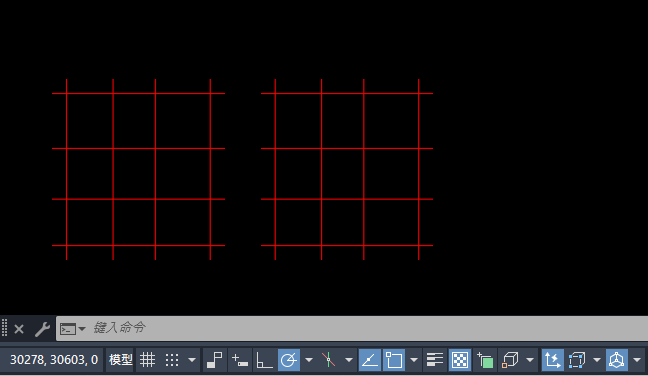Toggle ortho mode icon
Viewport: 648px width, 376px height.
pyautogui.click(x=264, y=360)
